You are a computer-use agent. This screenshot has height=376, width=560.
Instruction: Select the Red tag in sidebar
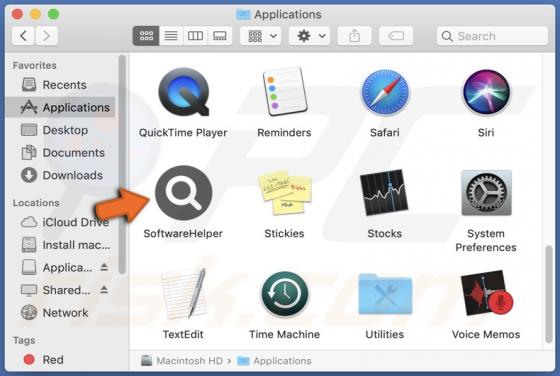tap(60, 360)
